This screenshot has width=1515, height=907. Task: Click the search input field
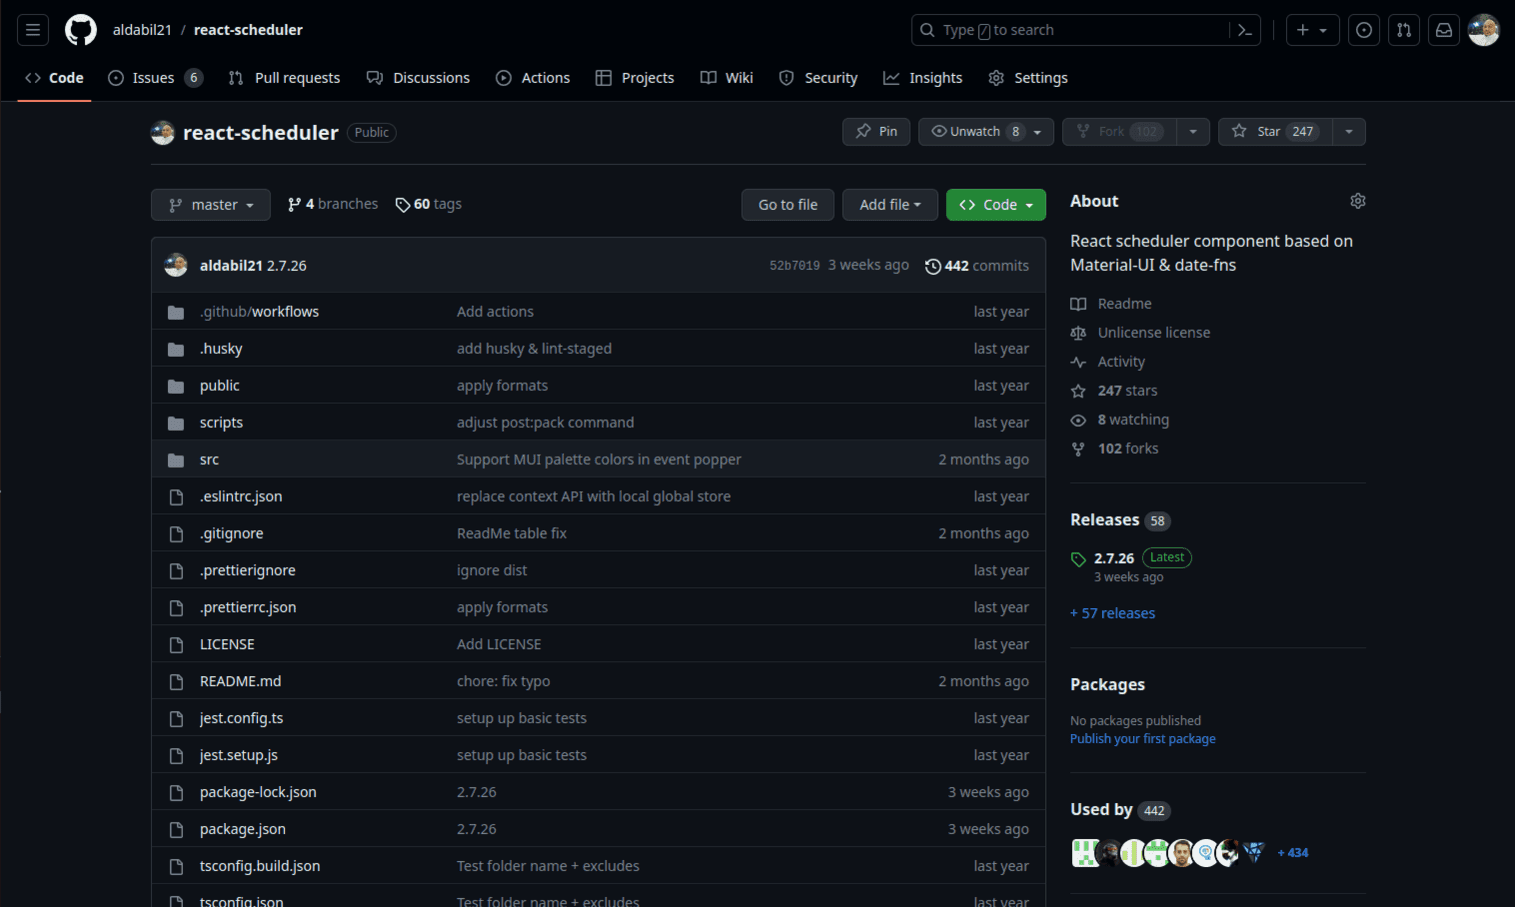(1070, 30)
